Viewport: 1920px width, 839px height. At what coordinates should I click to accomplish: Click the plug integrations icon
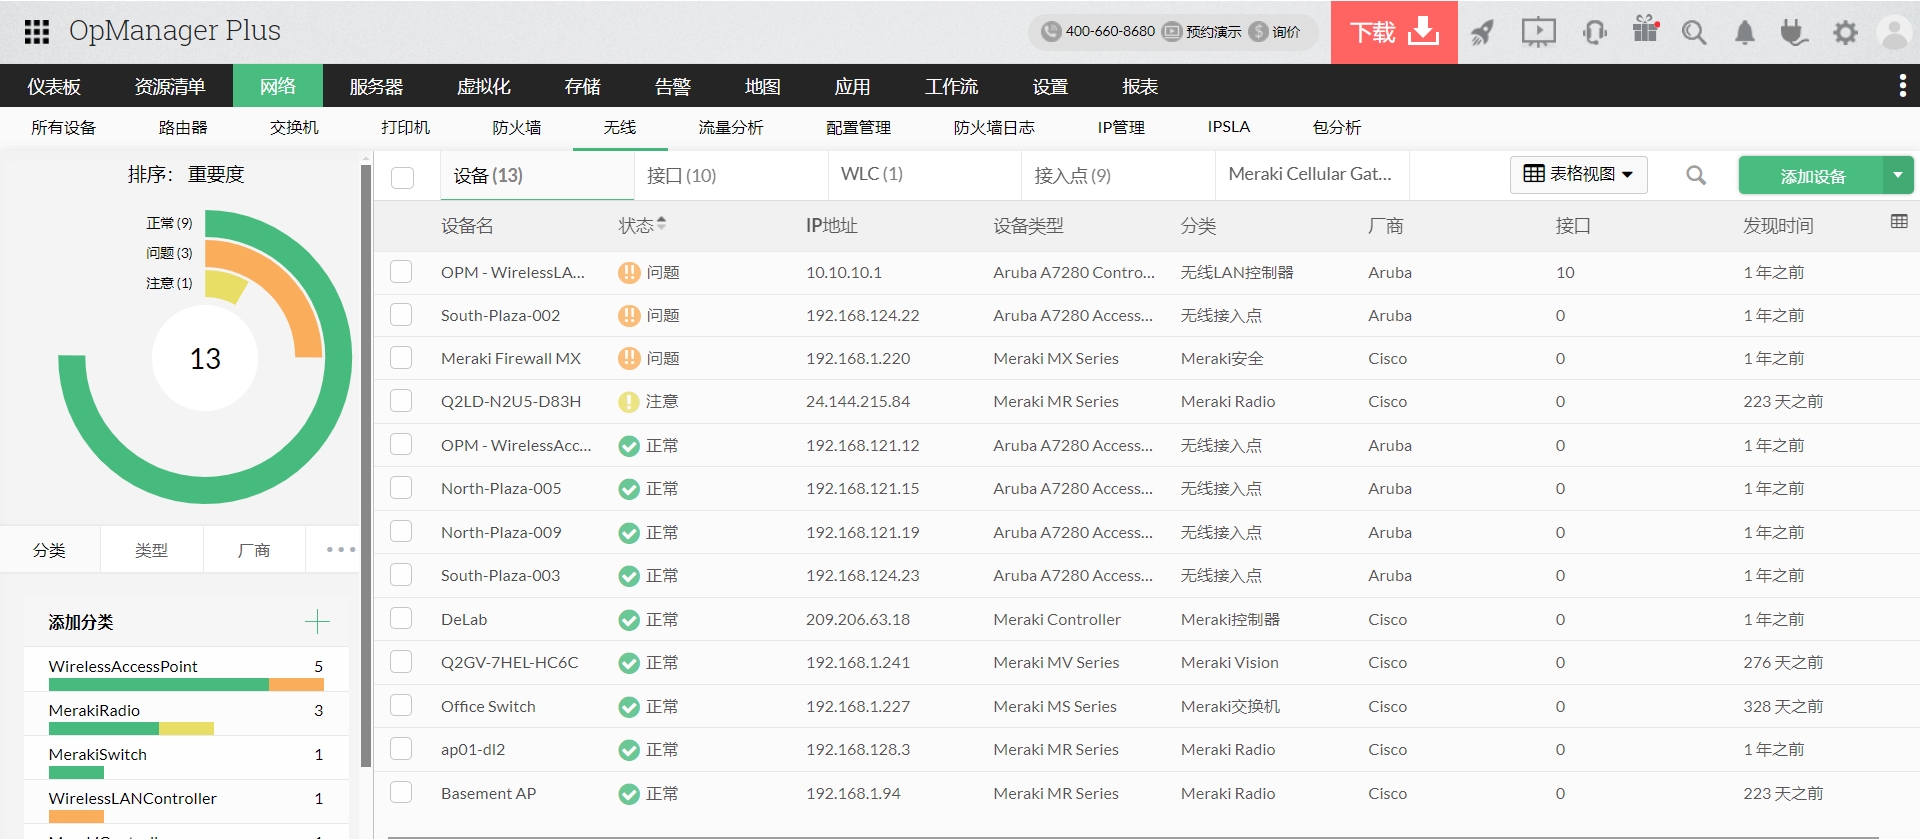tap(1794, 32)
